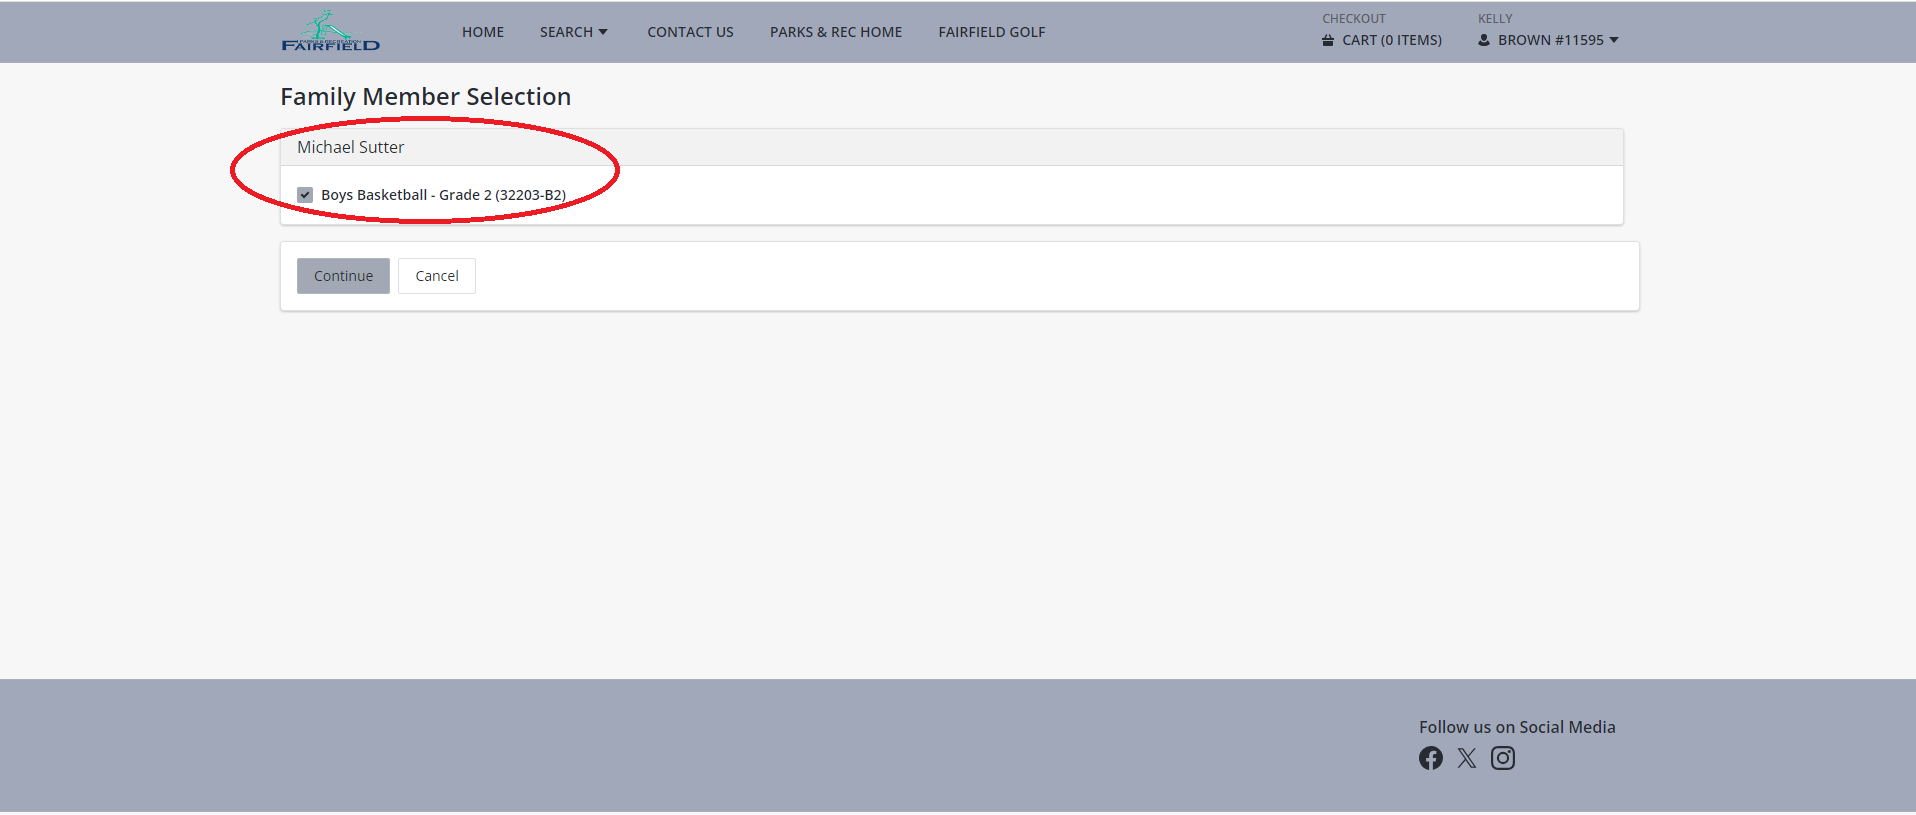1916x815 pixels.
Task: Uncheck the Boys Basketball Grade 2 checkbox
Action: pyautogui.click(x=305, y=195)
